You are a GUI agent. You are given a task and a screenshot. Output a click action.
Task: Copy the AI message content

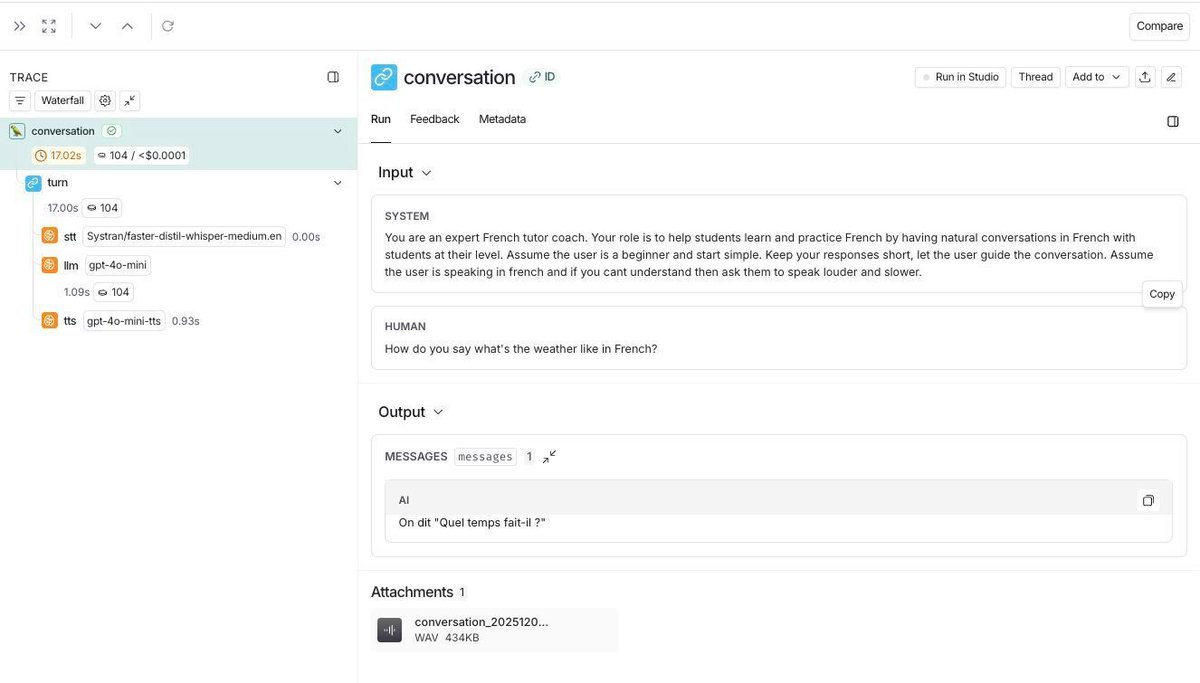pyautogui.click(x=1148, y=500)
